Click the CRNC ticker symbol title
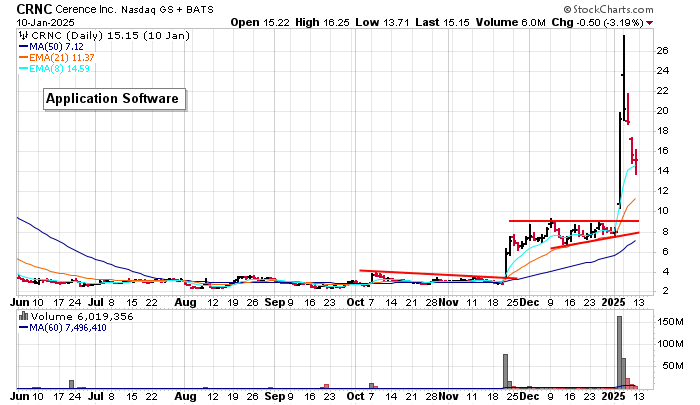Screen dimensions: 700x405 [x=34, y=9]
